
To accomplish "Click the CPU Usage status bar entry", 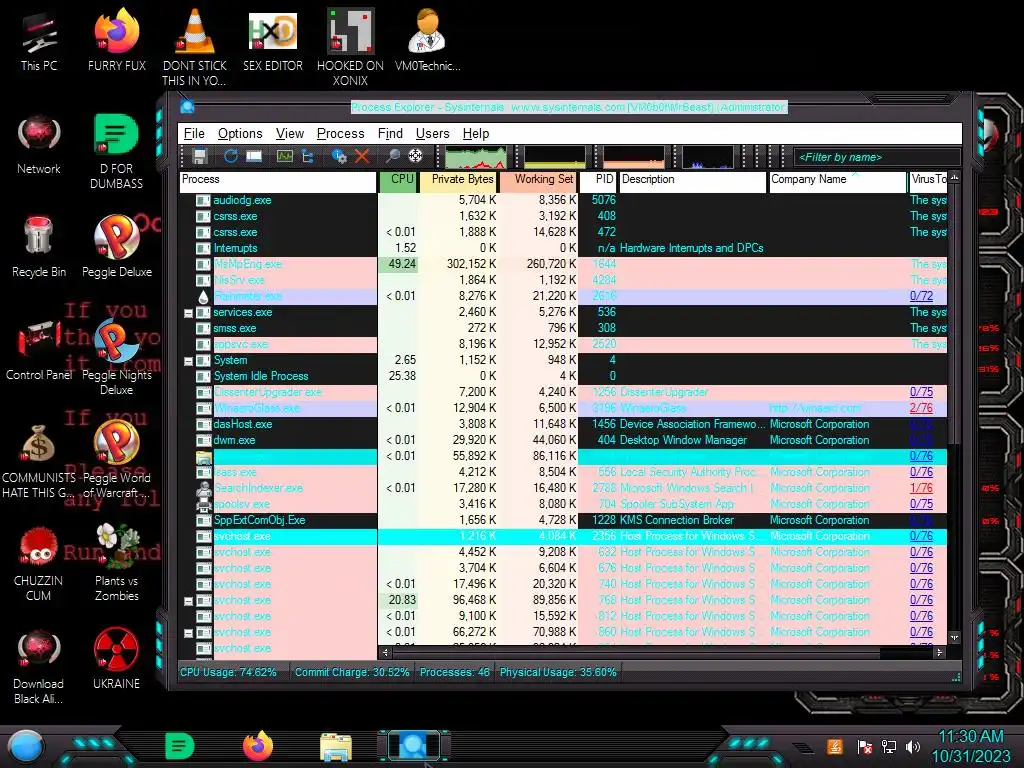I will pos(228,672).
